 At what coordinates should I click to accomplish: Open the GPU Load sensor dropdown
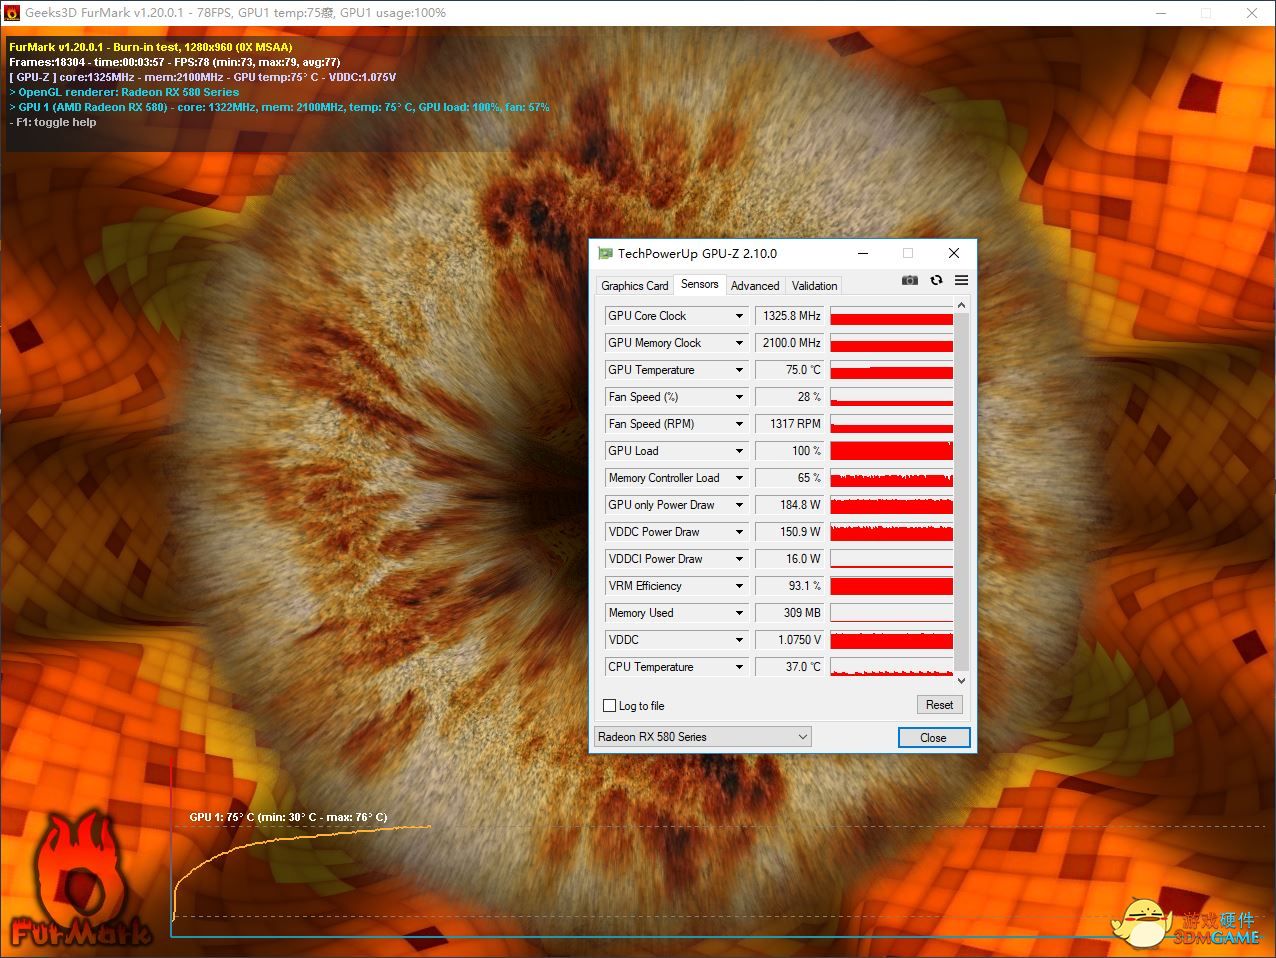click(x=739, y=451)
